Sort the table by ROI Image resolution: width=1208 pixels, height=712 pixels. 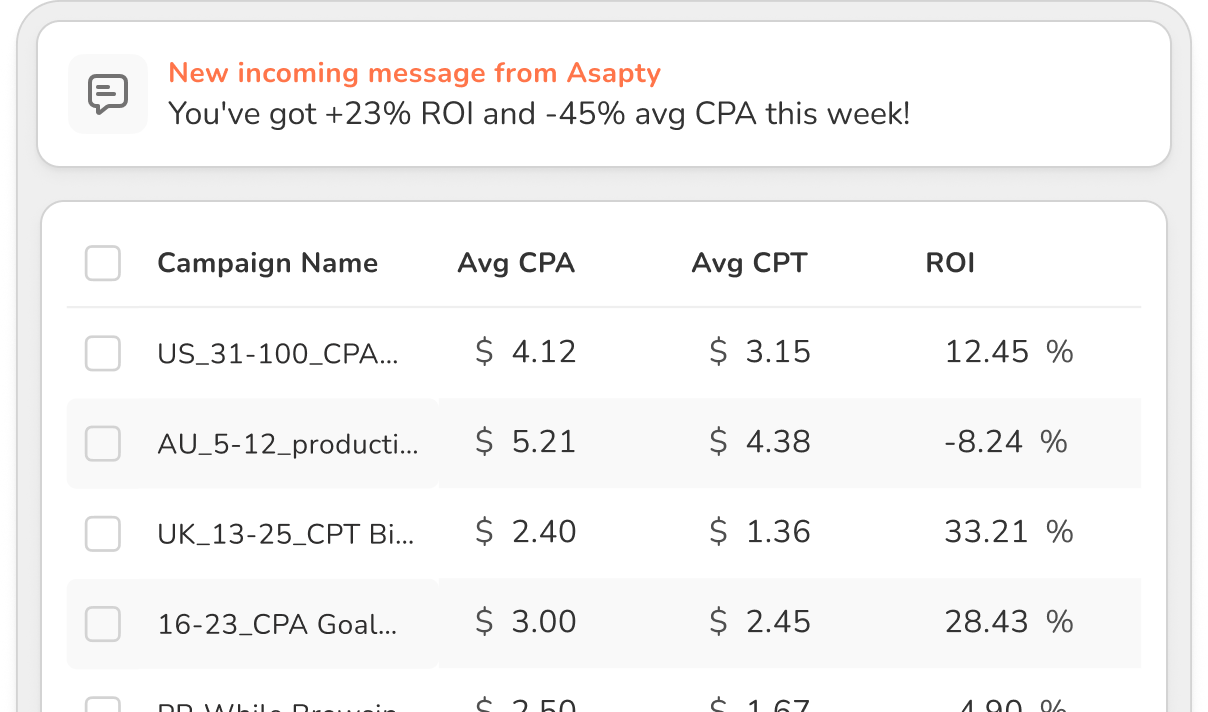[950, 263]
